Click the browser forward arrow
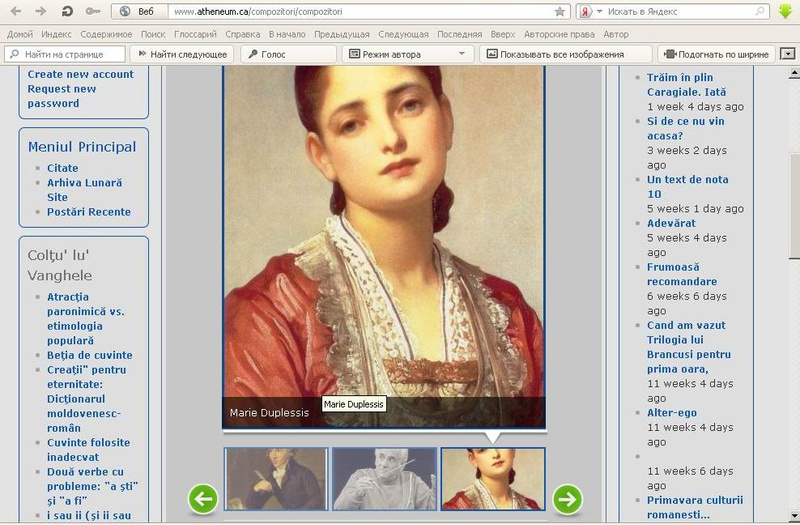This screenshot has height=525, width=800. coord(41,12)
